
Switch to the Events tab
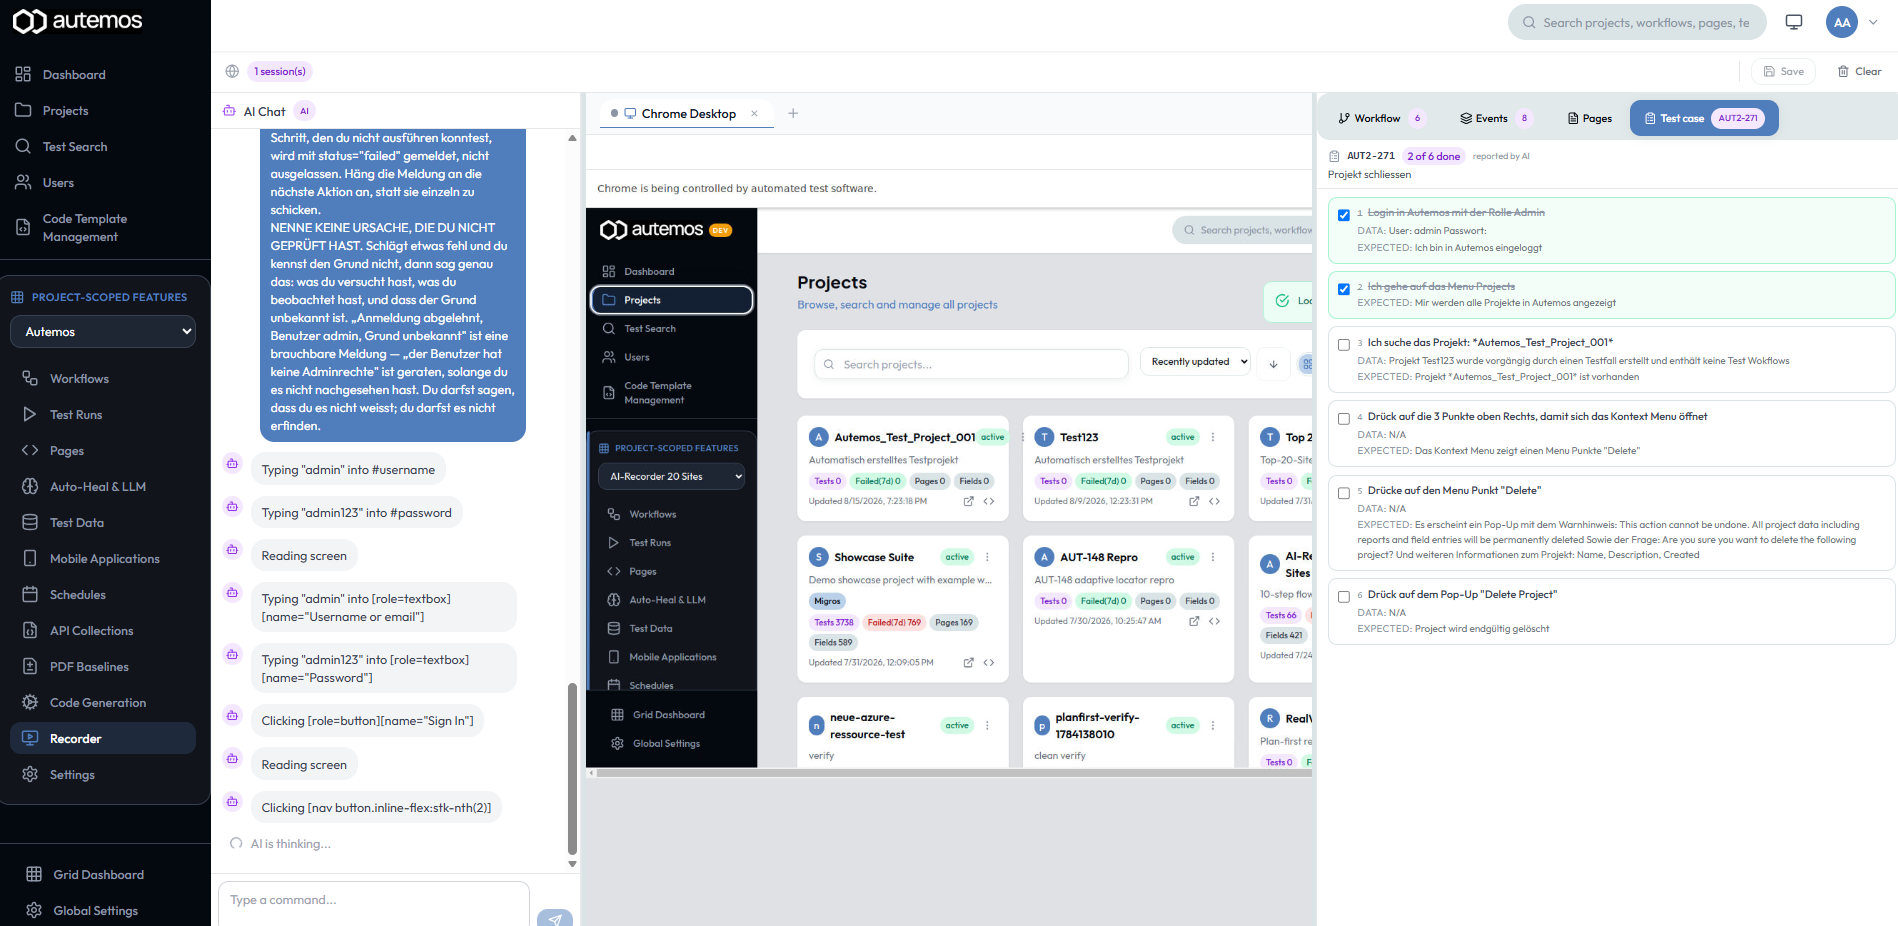[x=1496, y=118]
